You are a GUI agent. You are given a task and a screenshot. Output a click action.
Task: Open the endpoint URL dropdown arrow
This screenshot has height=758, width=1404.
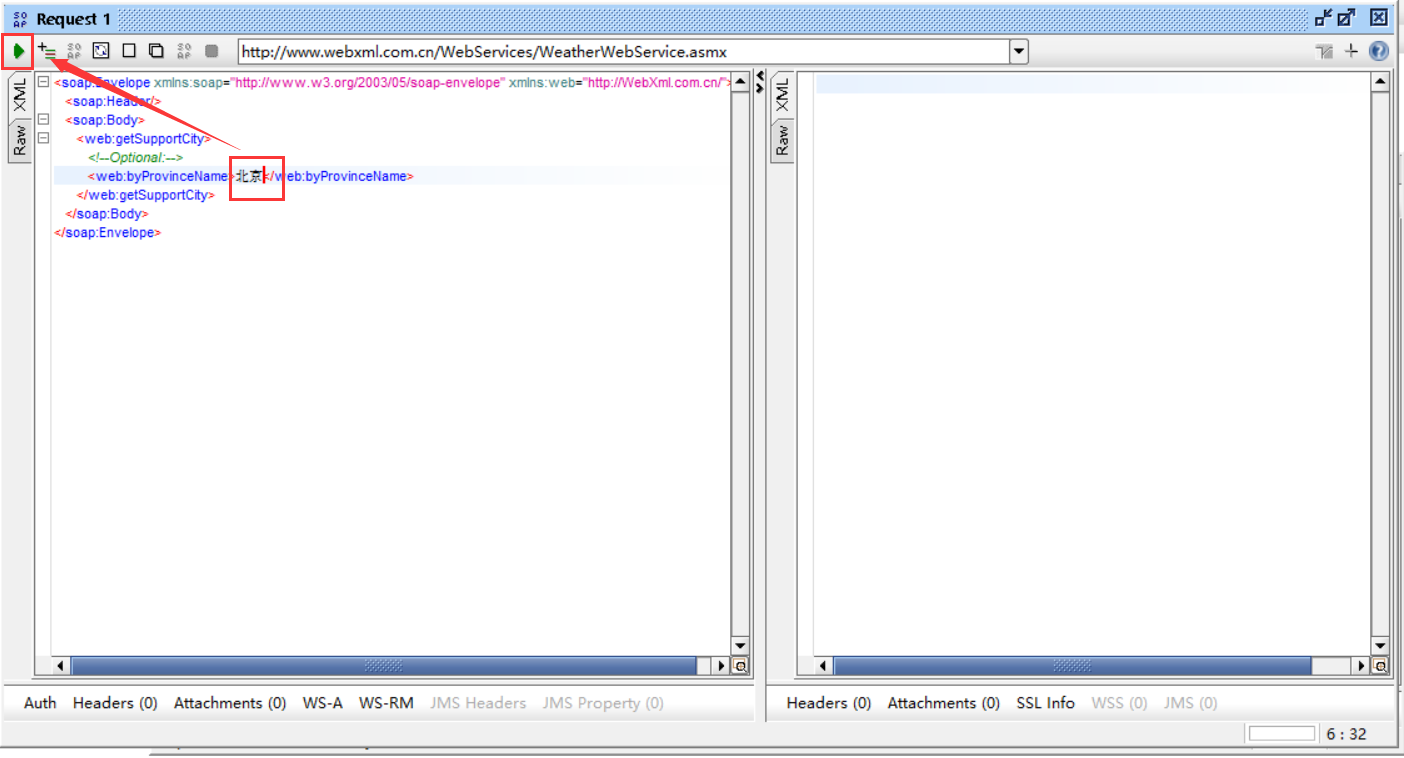1018,51
